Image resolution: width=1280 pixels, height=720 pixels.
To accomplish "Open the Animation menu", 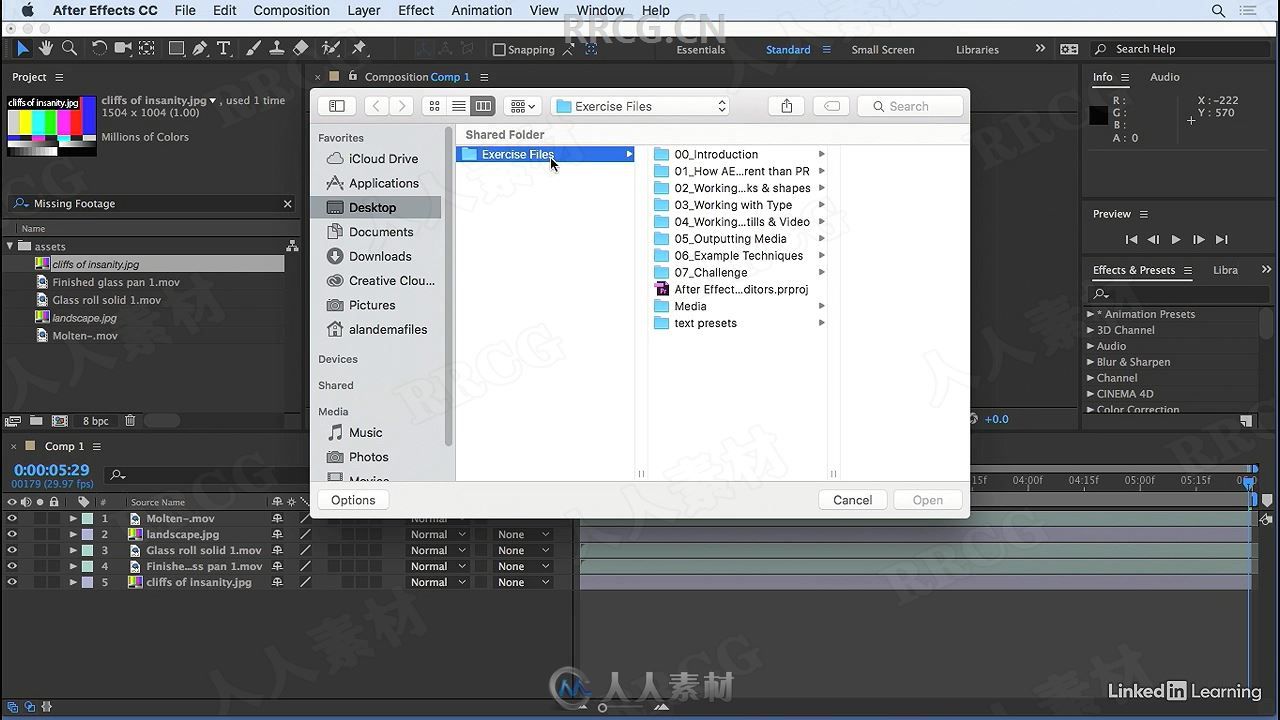I will (481, 10).
